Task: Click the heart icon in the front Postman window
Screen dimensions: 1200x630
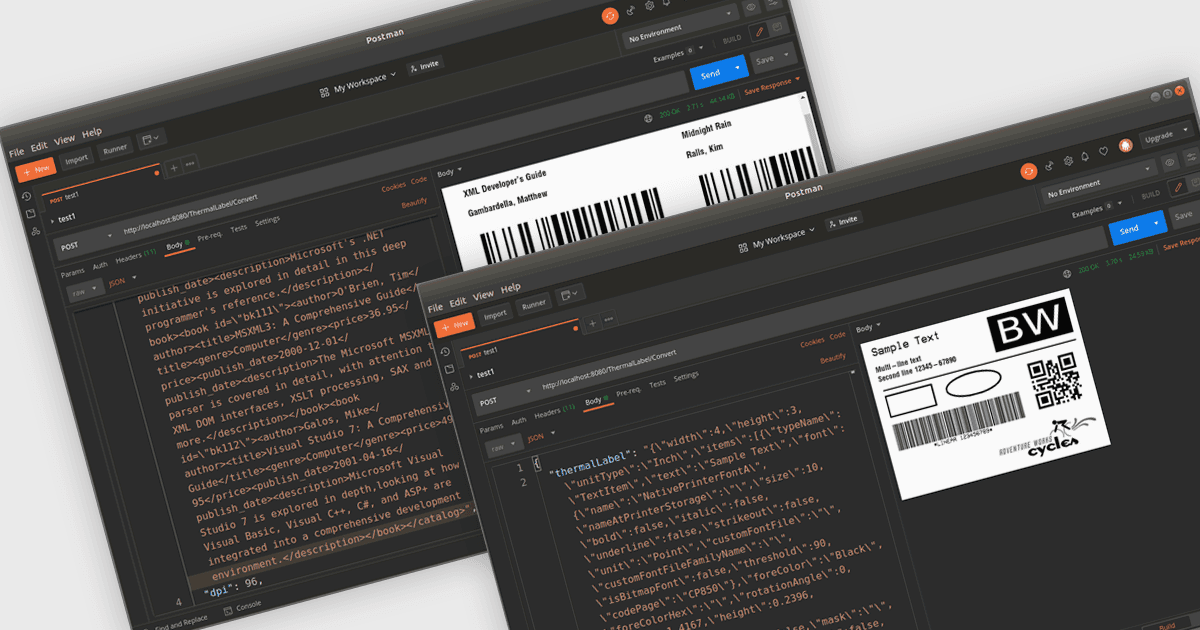Action: click(x=1104, y=151)
